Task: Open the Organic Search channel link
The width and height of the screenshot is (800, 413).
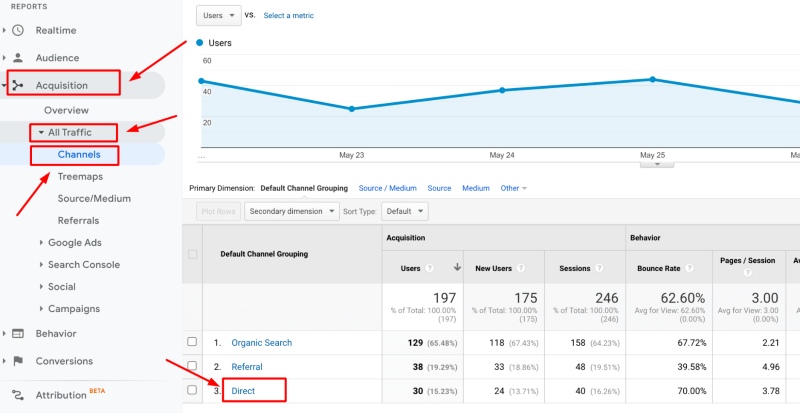Action: click(x=262, y=343)
